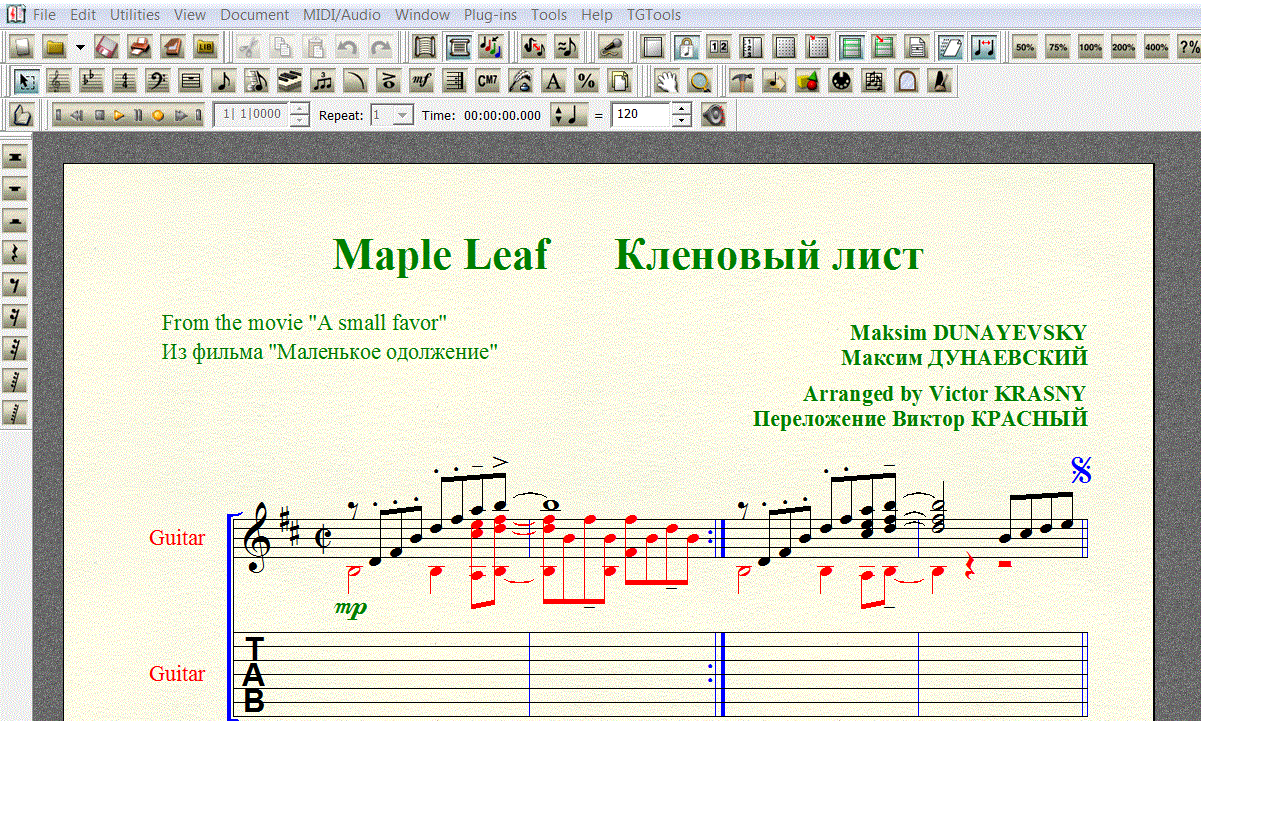Select the HyperScribe keyboard tool
1274x817 pixels.
point(288,81)
